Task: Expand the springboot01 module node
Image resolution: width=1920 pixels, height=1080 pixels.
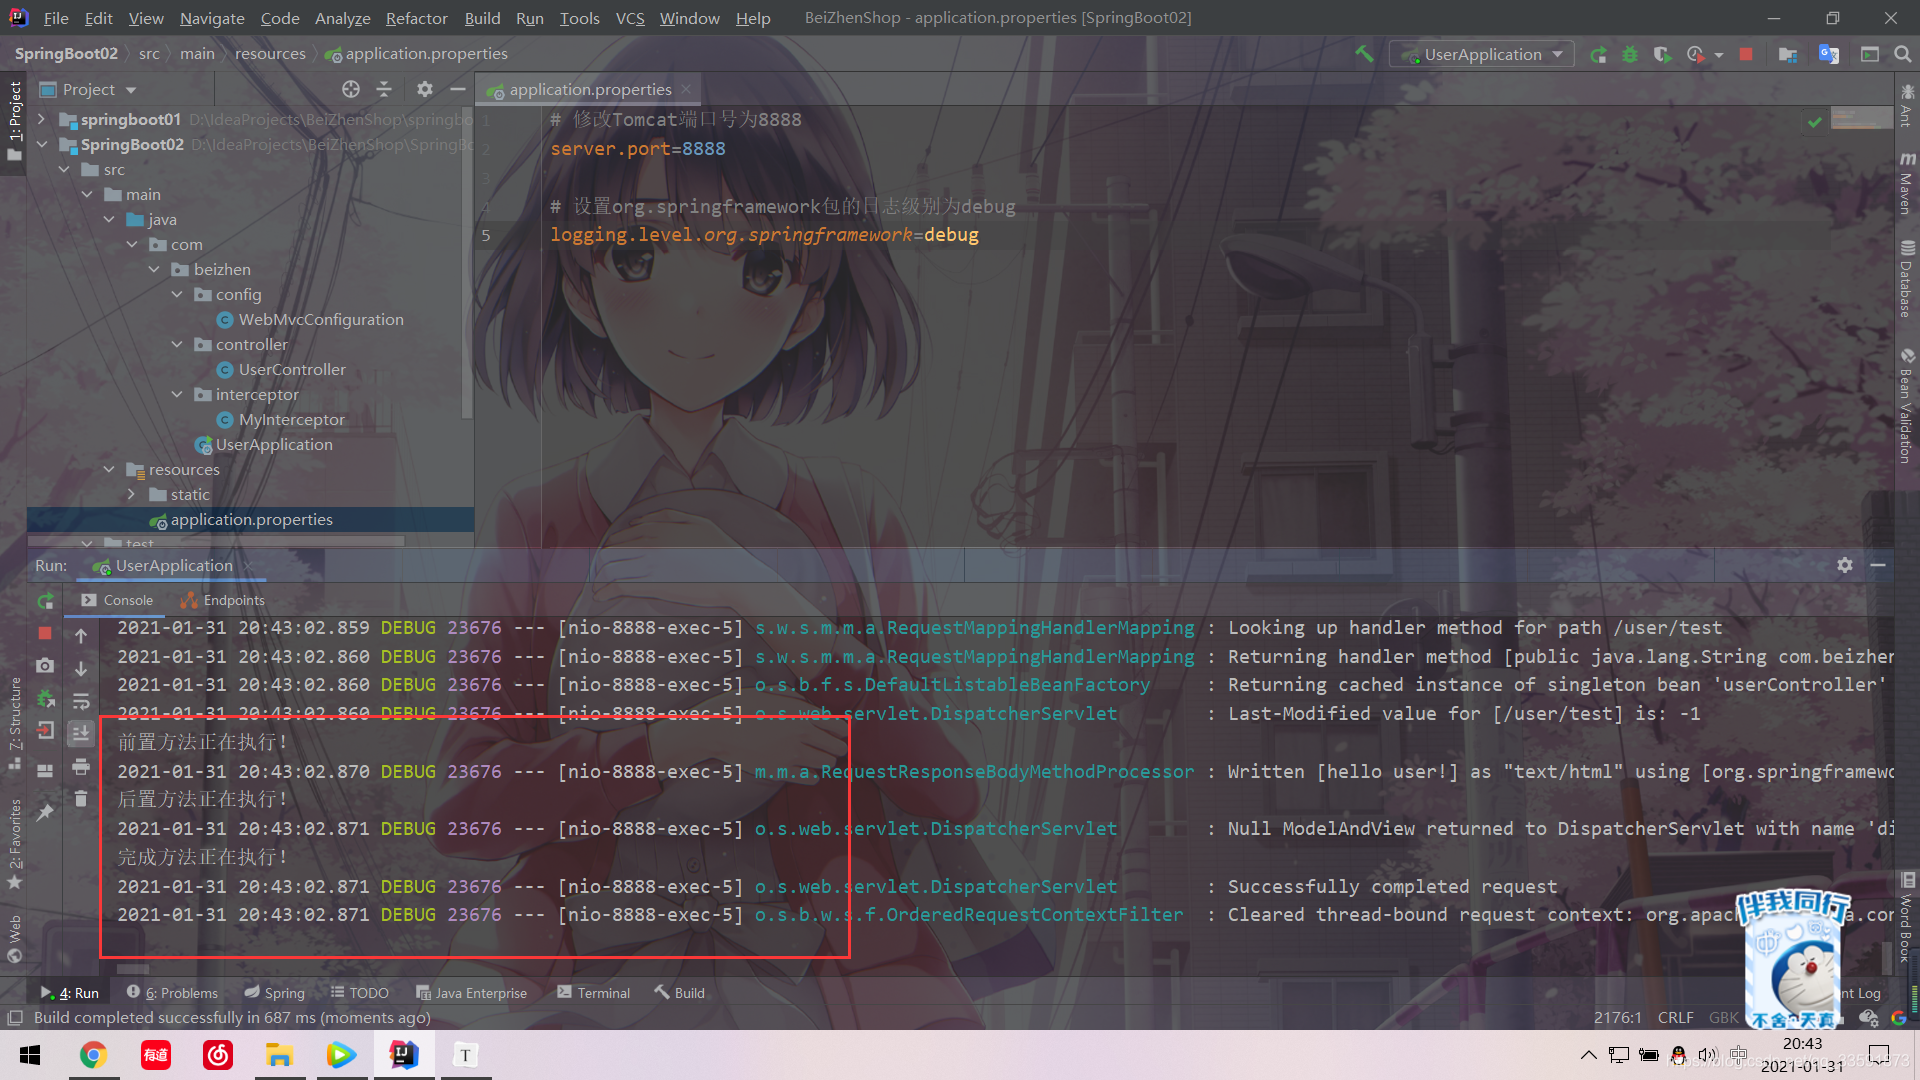Action: coord(41,119)
